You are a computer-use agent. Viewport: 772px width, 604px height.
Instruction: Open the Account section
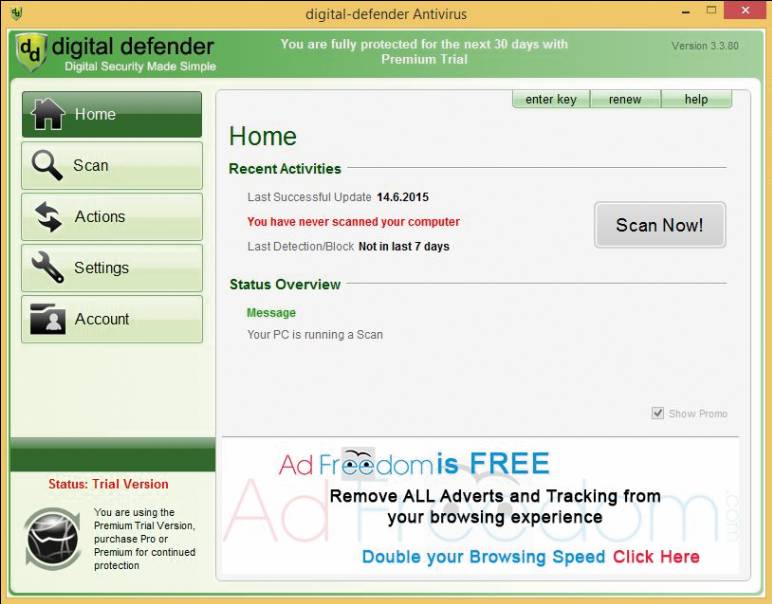(112, 319)
